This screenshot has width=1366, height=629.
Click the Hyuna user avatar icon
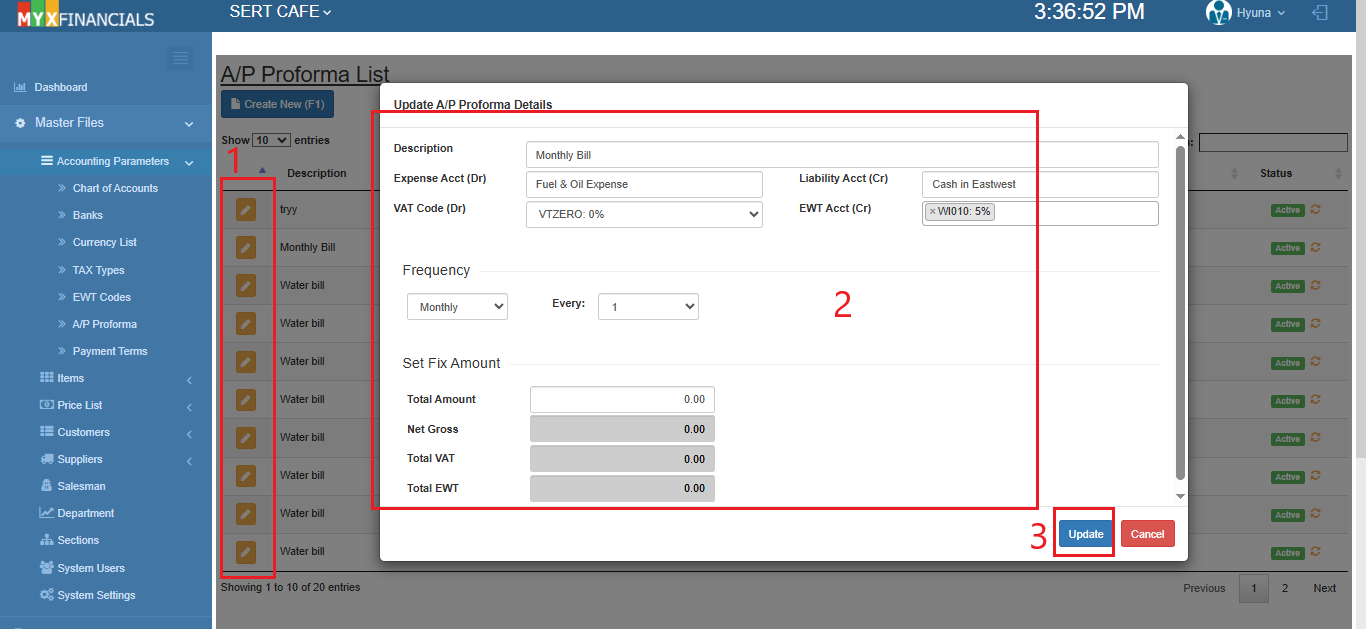[x=1218, y=13]
